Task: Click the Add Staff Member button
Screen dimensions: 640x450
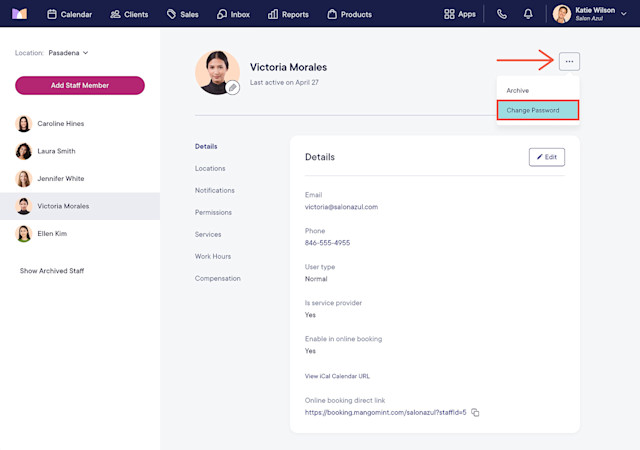Action: (x=80, y=85)
